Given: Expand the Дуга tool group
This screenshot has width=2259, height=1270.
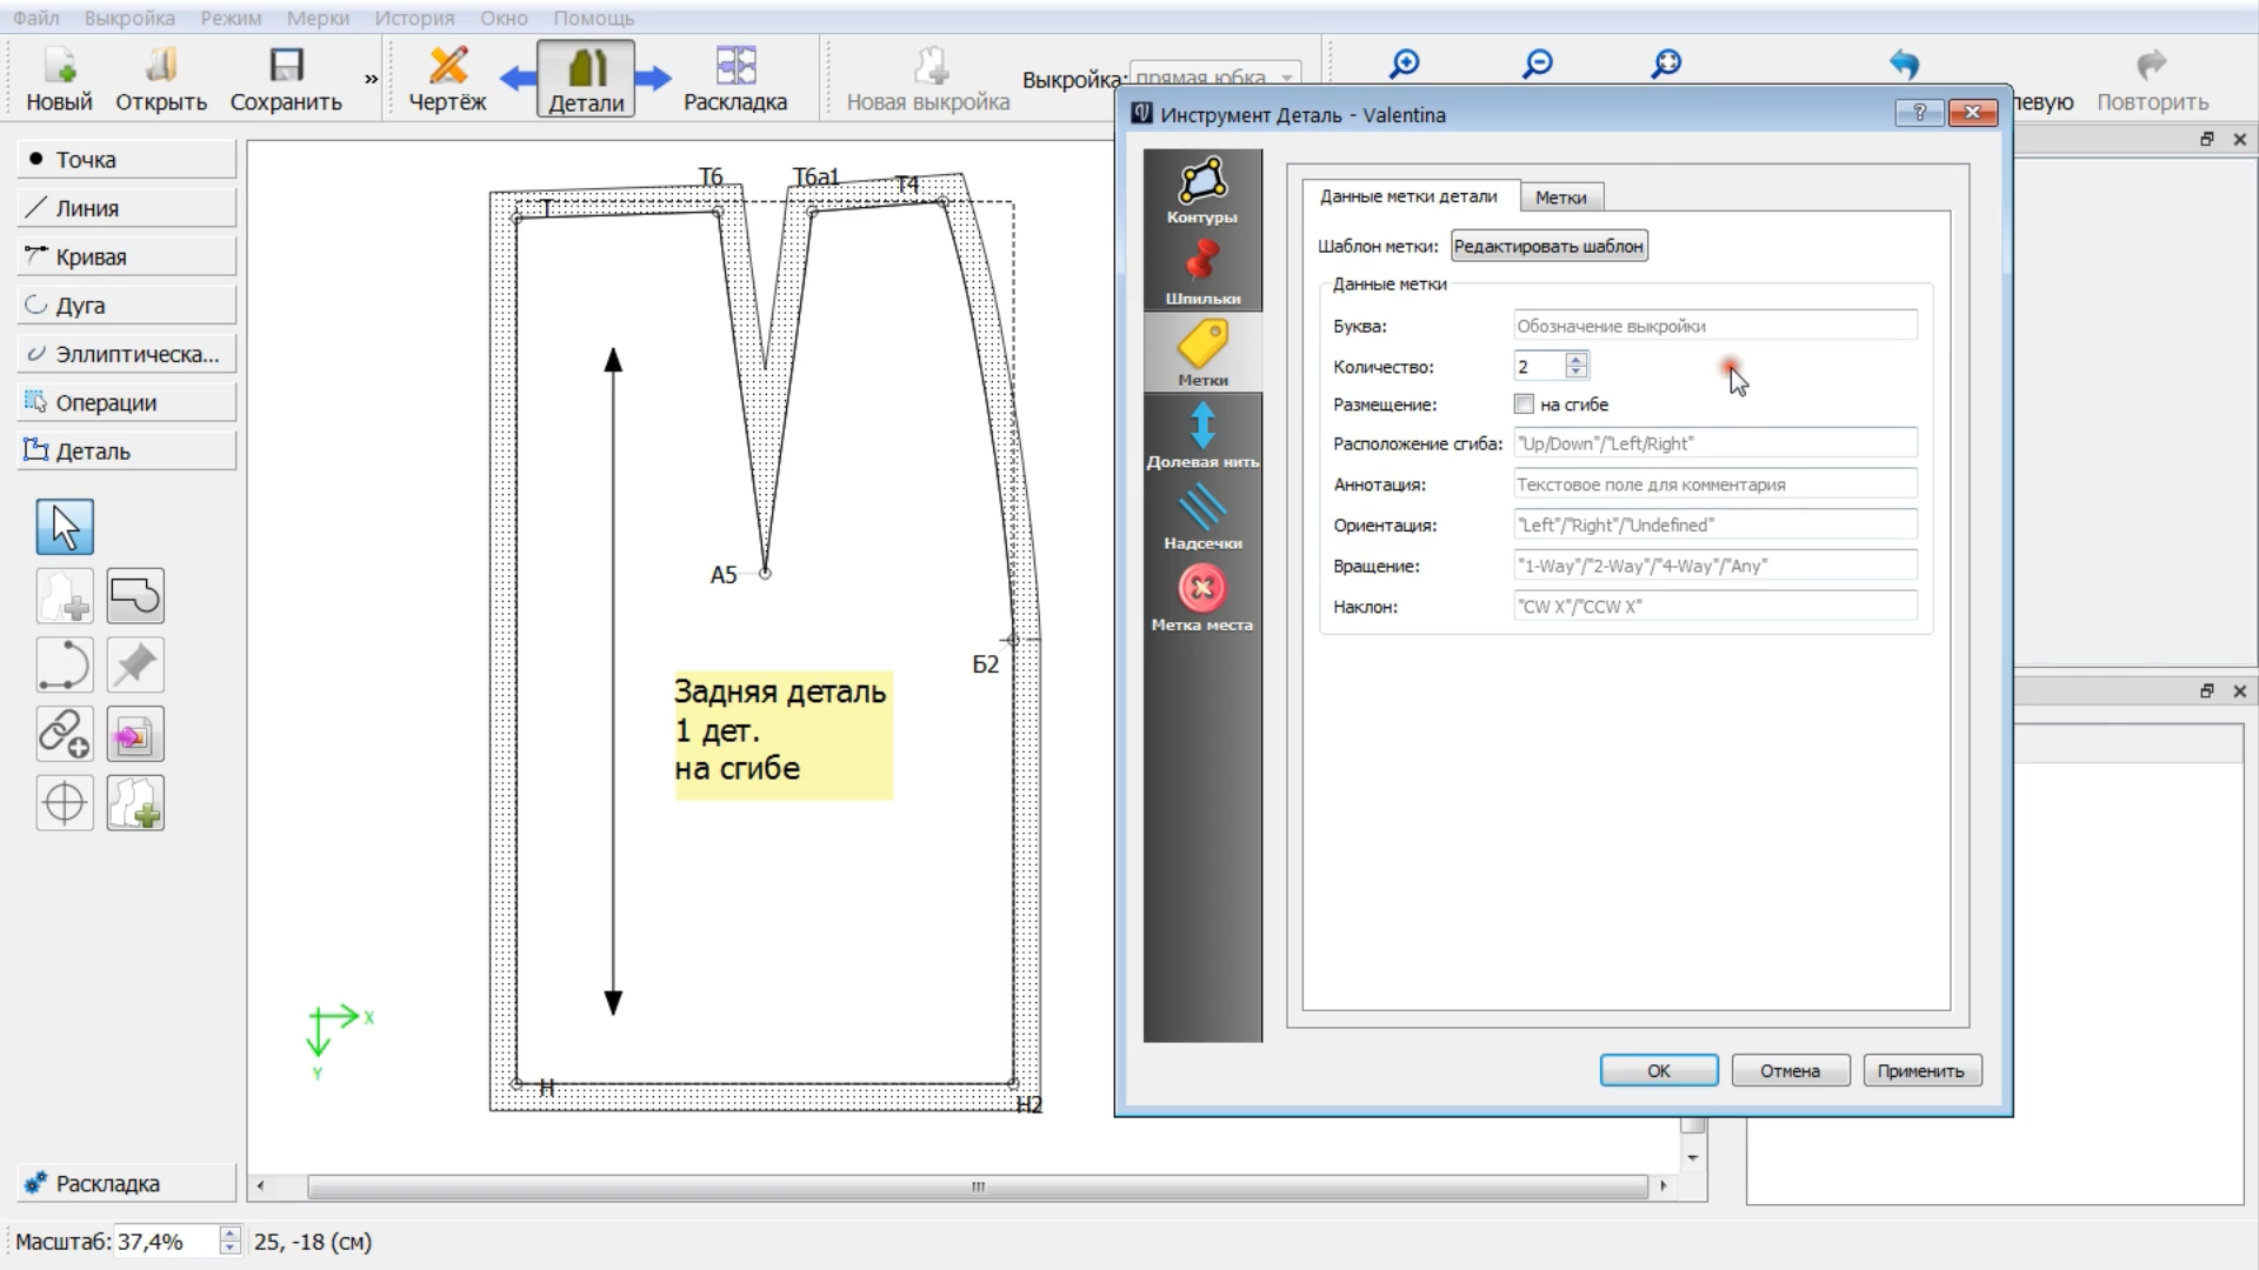Looking at the screenshot, I should tap(127, 305).
